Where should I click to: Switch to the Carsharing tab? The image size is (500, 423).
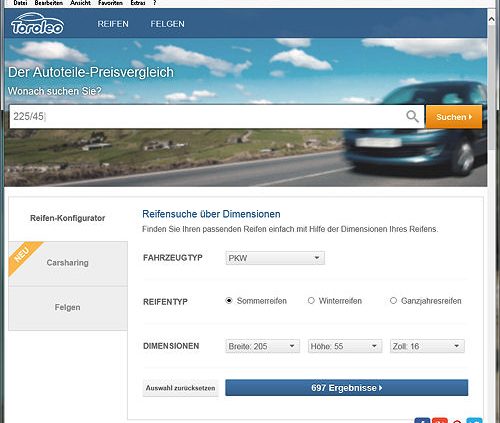(68, 263)
